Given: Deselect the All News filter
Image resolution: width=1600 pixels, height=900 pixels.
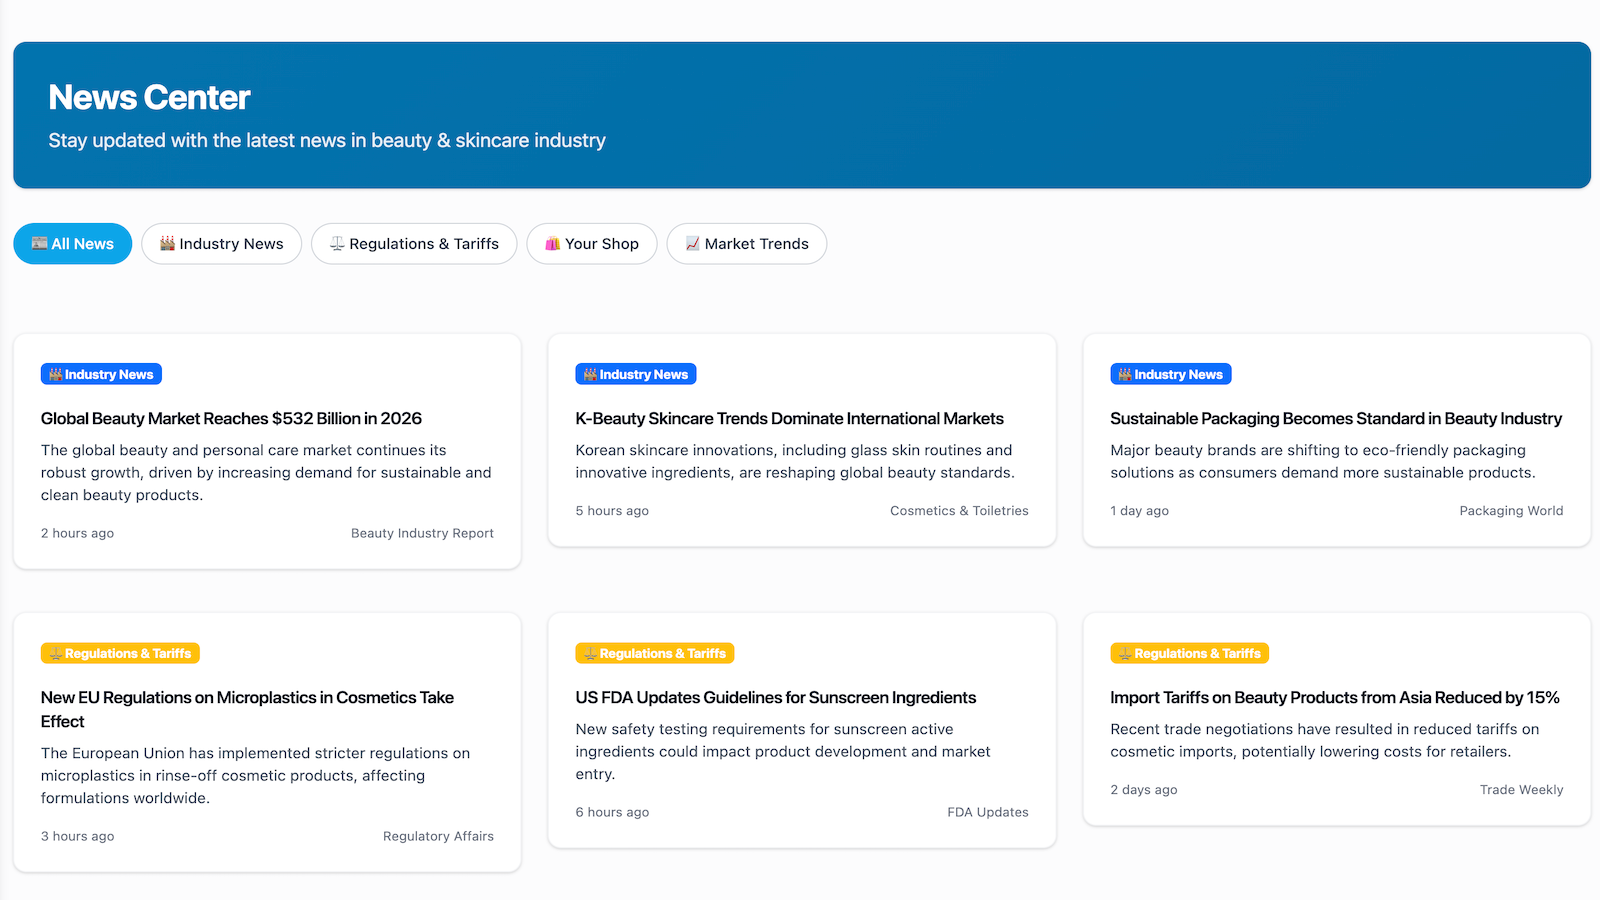Looking at the screenshot, I should coord(72,243).
